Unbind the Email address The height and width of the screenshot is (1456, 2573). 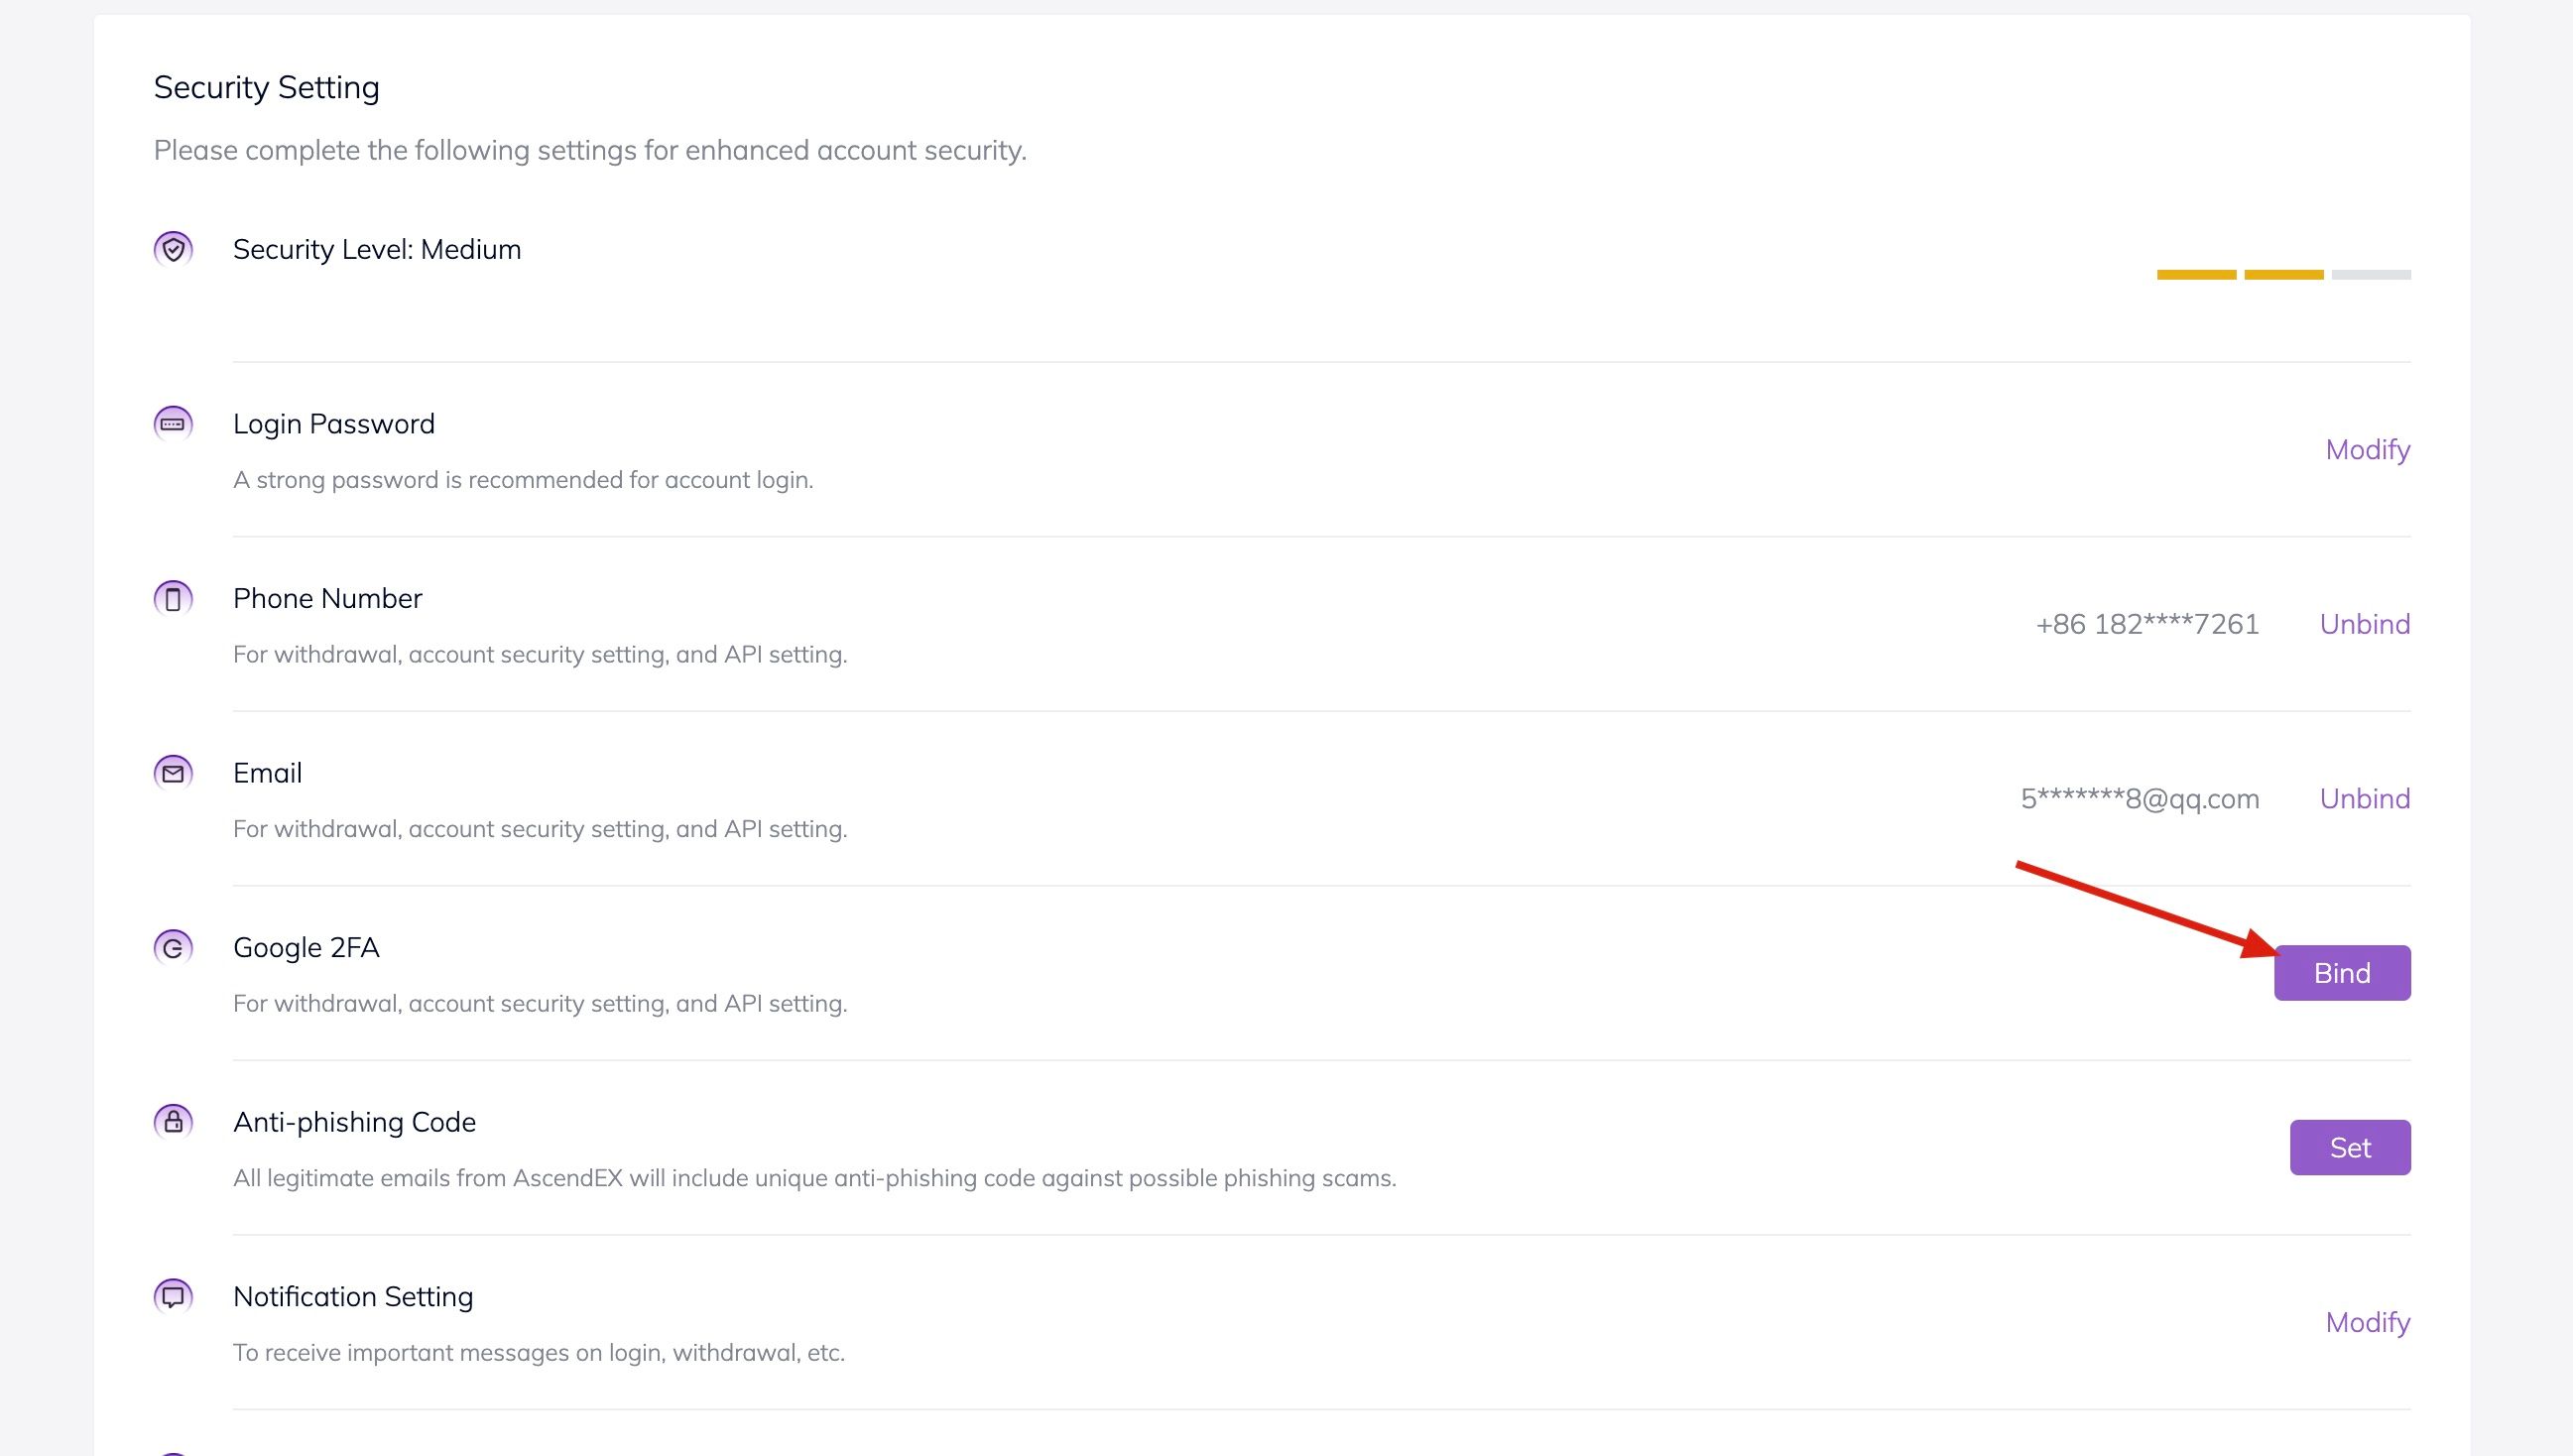[x=2364, y=799]
